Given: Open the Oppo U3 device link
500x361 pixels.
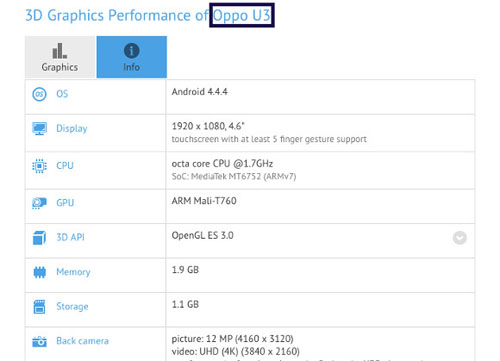Looking at the screenshot, I should (x=242, y=15).
